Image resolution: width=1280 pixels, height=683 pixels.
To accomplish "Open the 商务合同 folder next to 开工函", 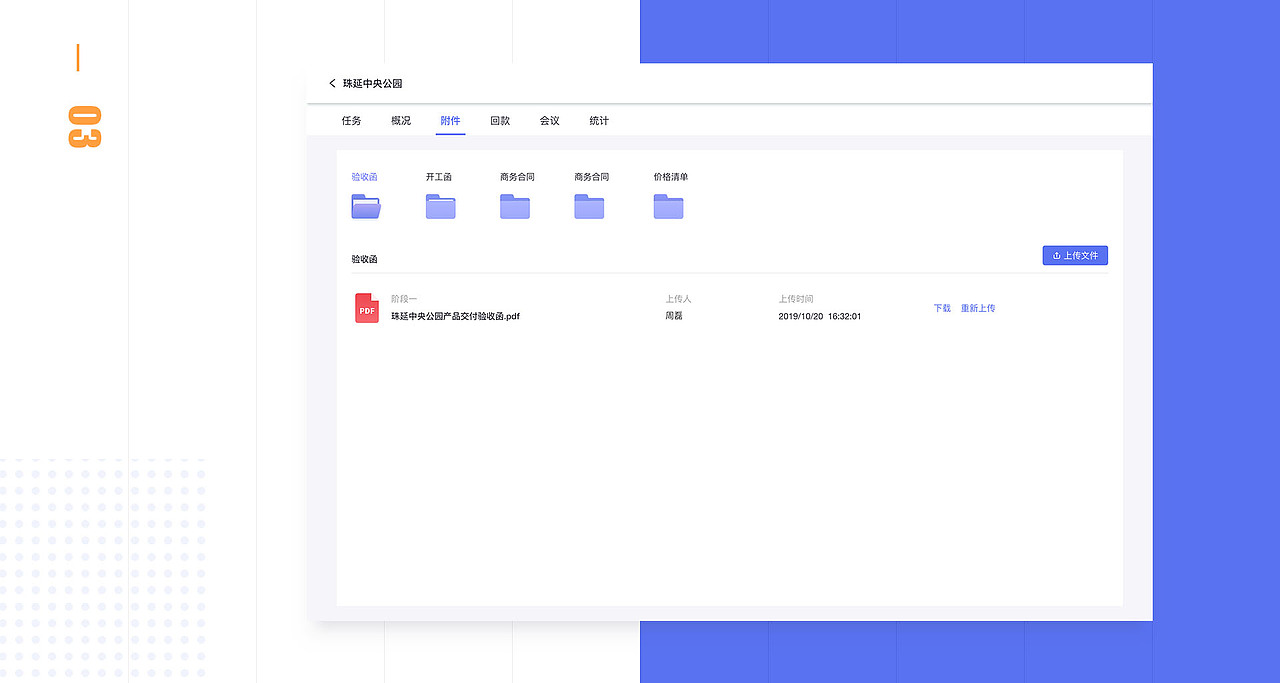I will (515, 206).
